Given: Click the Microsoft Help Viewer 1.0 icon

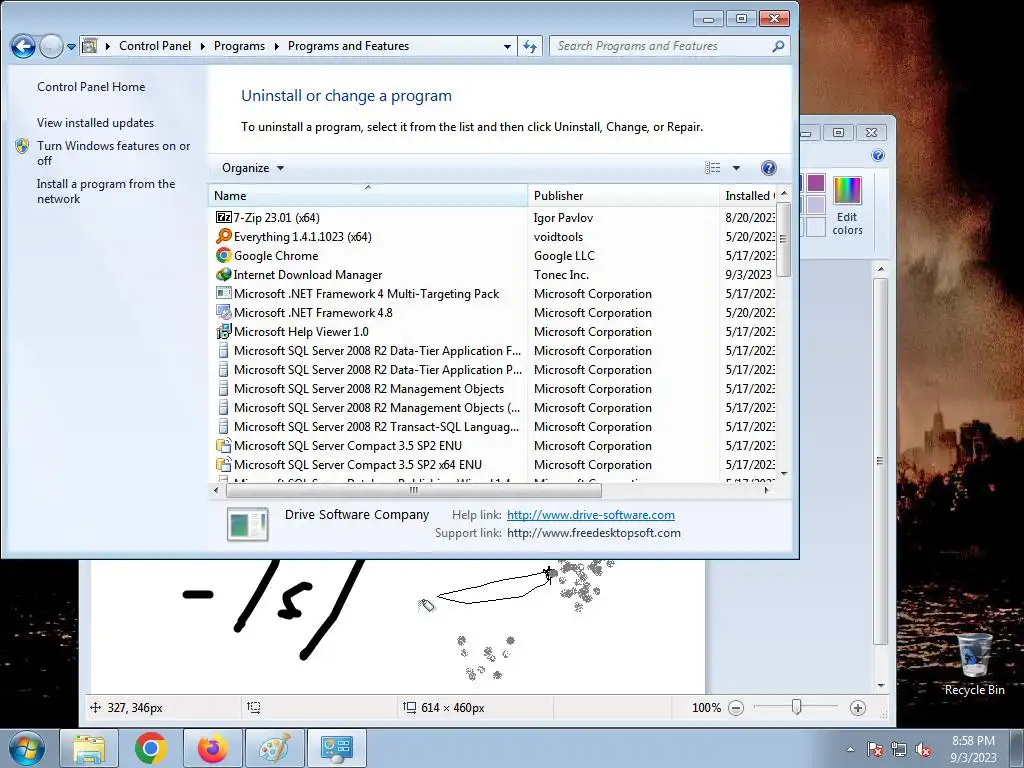Looking at the screenshot, I should [223, 331].
